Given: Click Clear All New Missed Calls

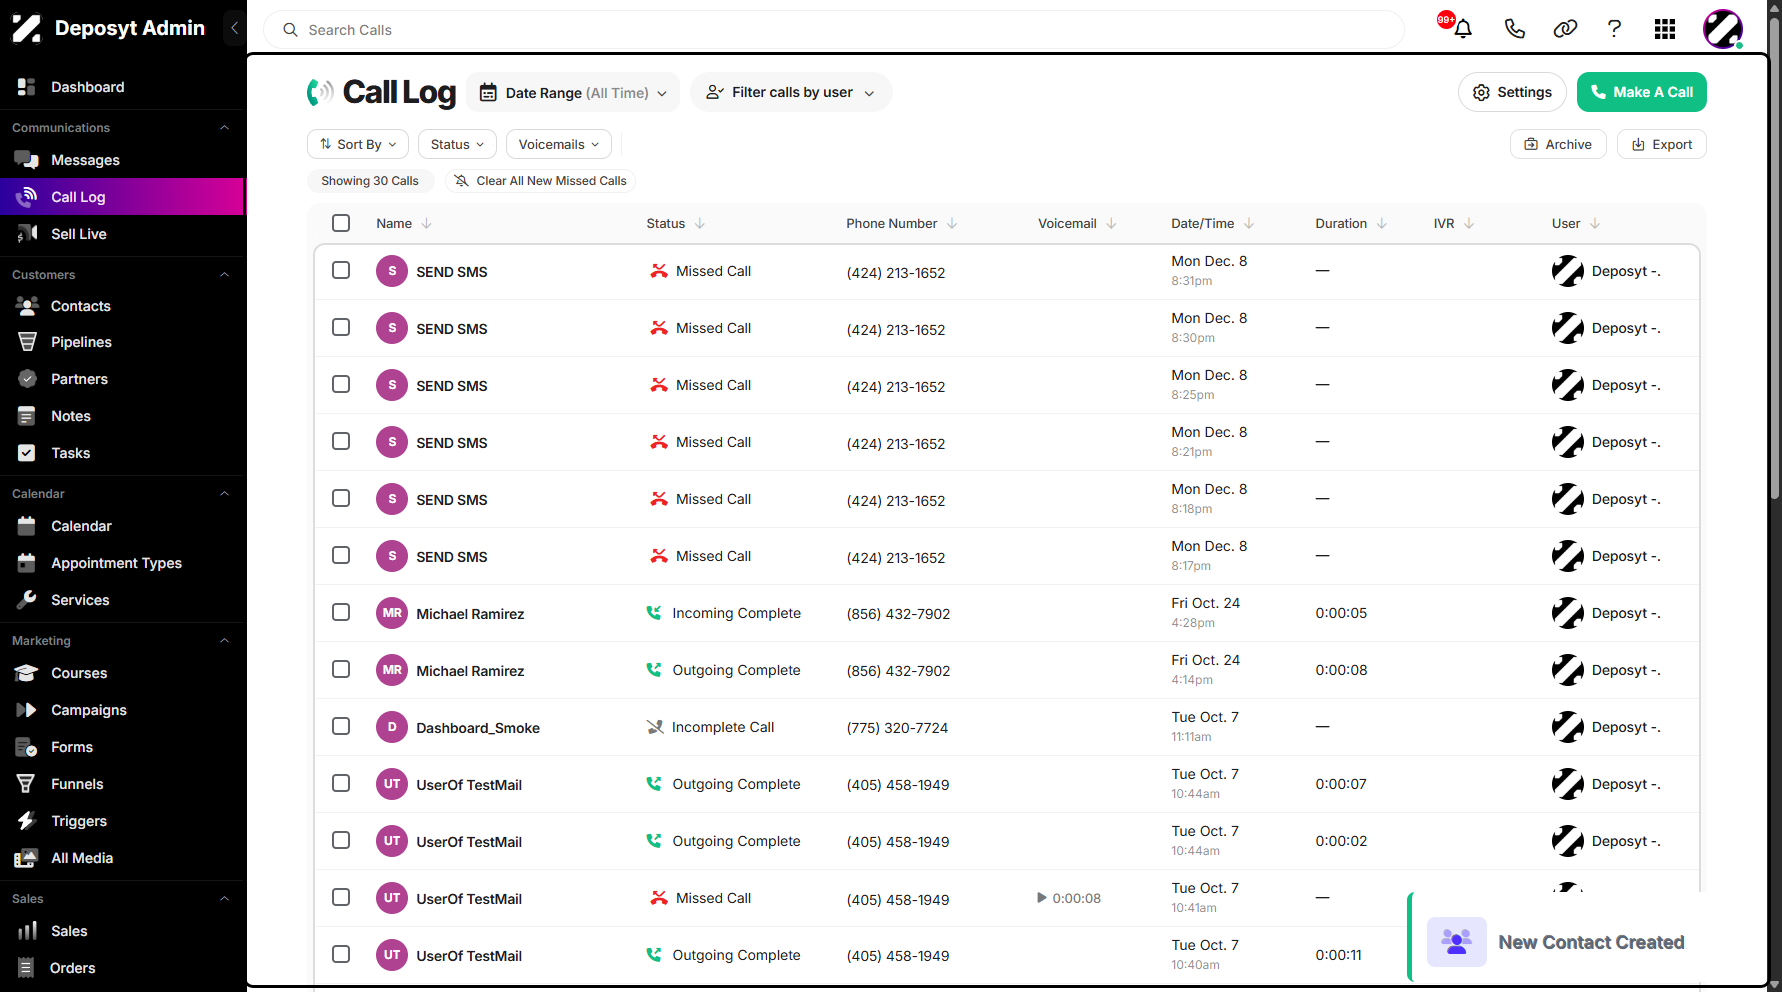Looking at the screenshot, I should coord(540,181).
